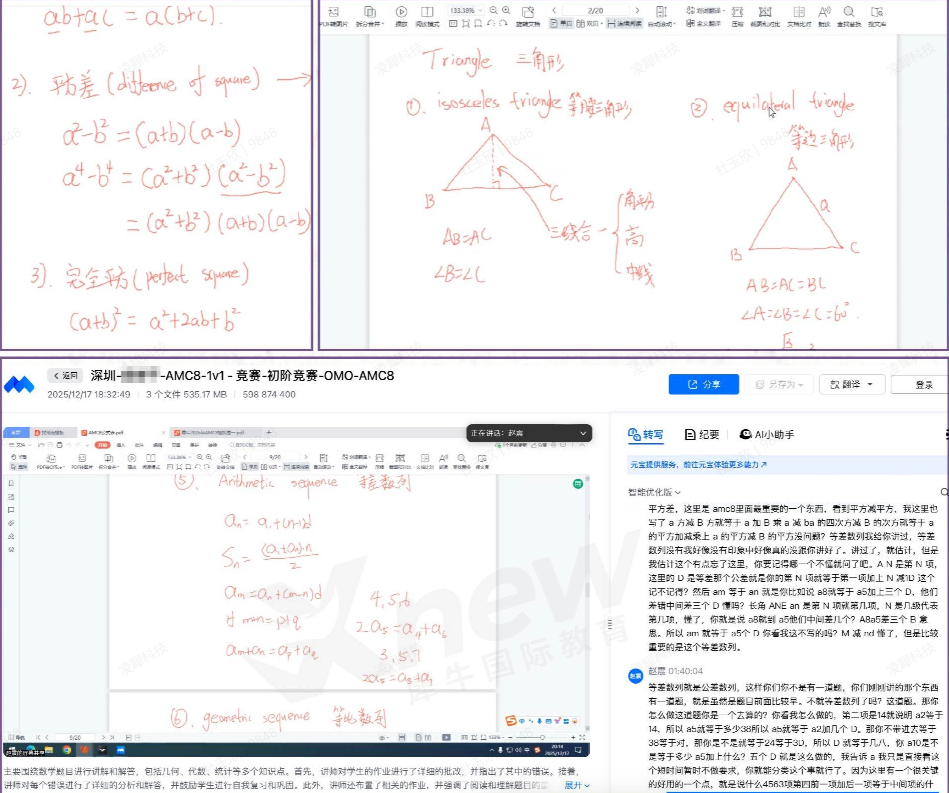Follow the 元宝提供服务 link
Image resolution: width=949 pixels, height=793 pixels.
point(698,465)
